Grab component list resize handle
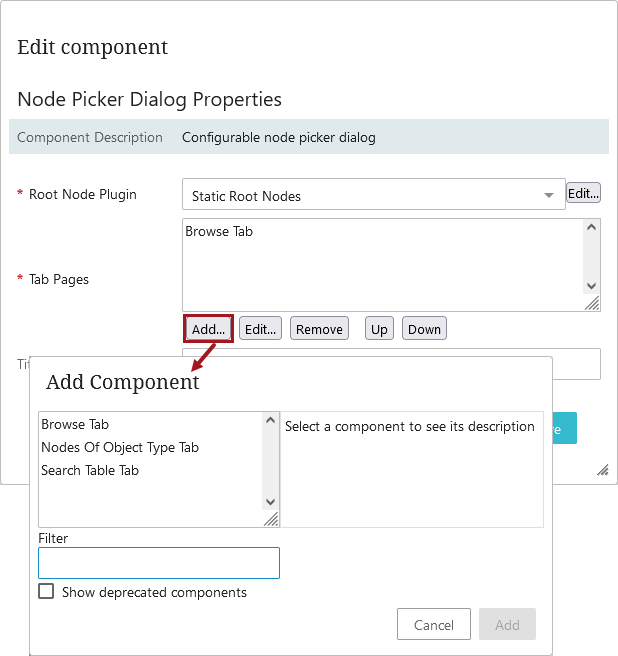Screen dimensions: 618x656 (271, 520)
